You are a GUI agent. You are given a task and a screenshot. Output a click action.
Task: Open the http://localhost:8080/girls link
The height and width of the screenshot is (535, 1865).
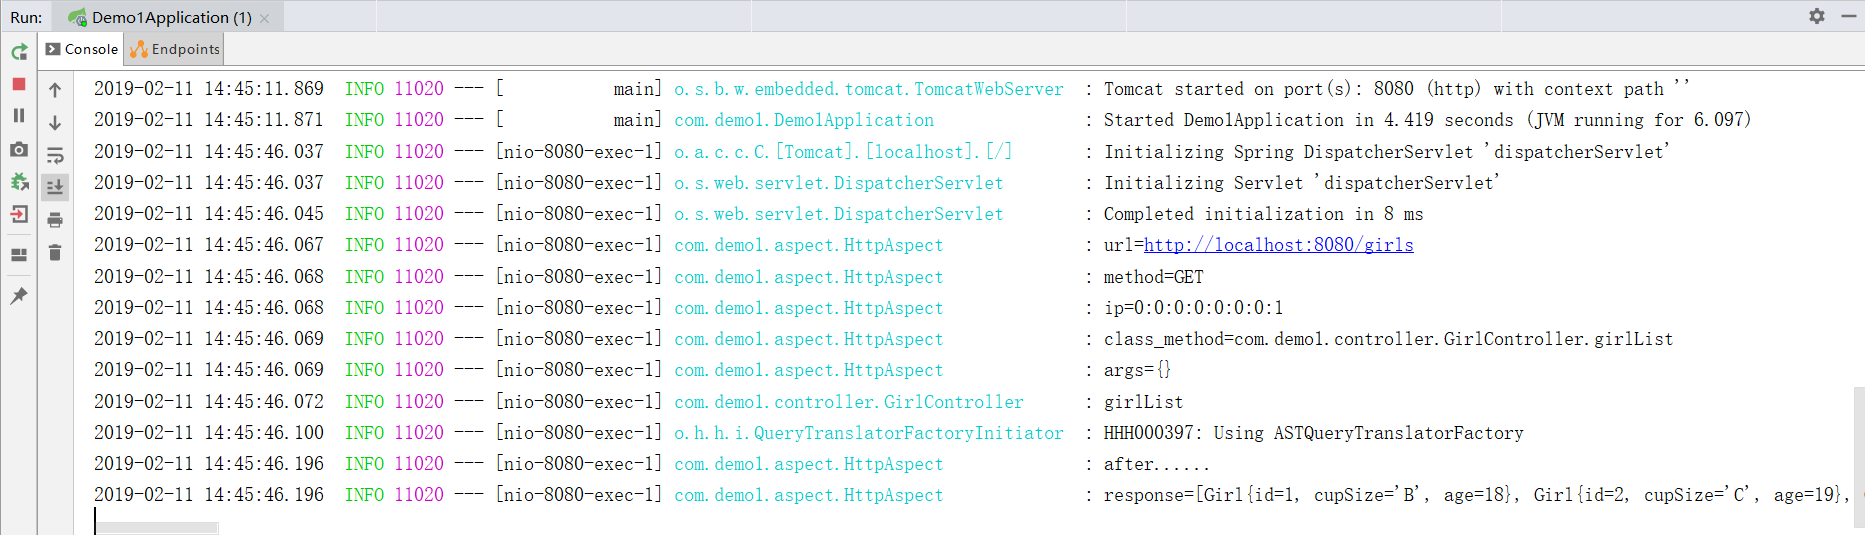point(1278,245)
